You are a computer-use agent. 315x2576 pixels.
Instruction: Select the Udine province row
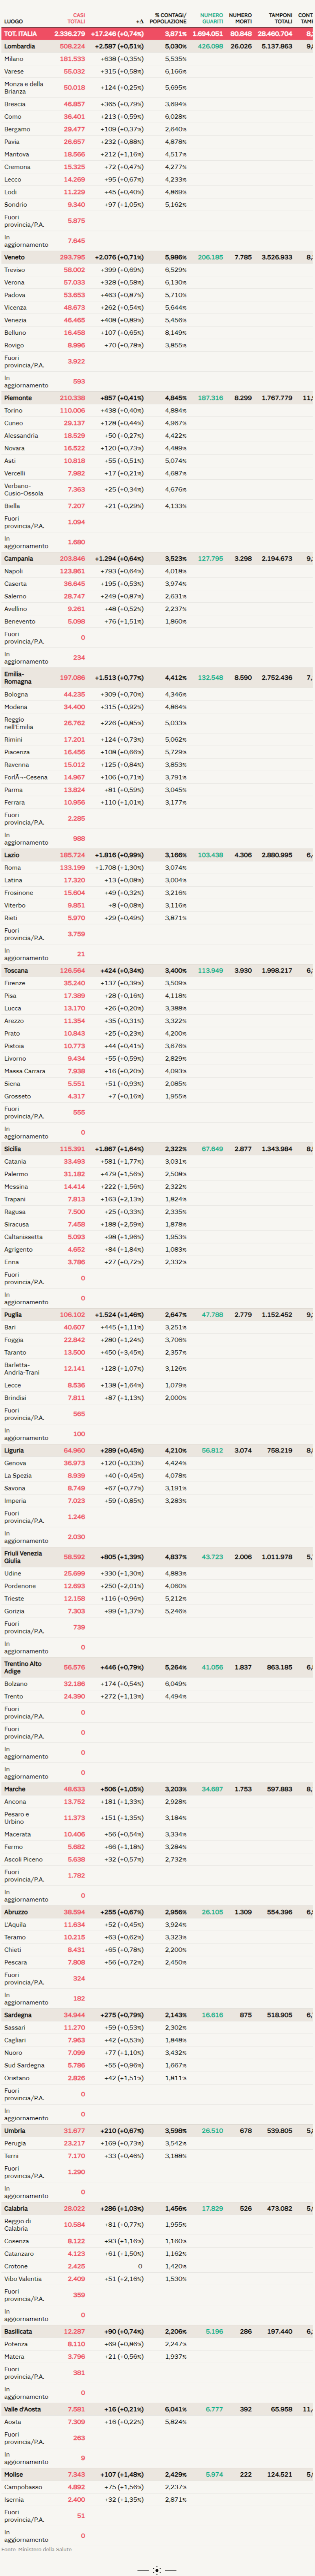[157, 1573]
